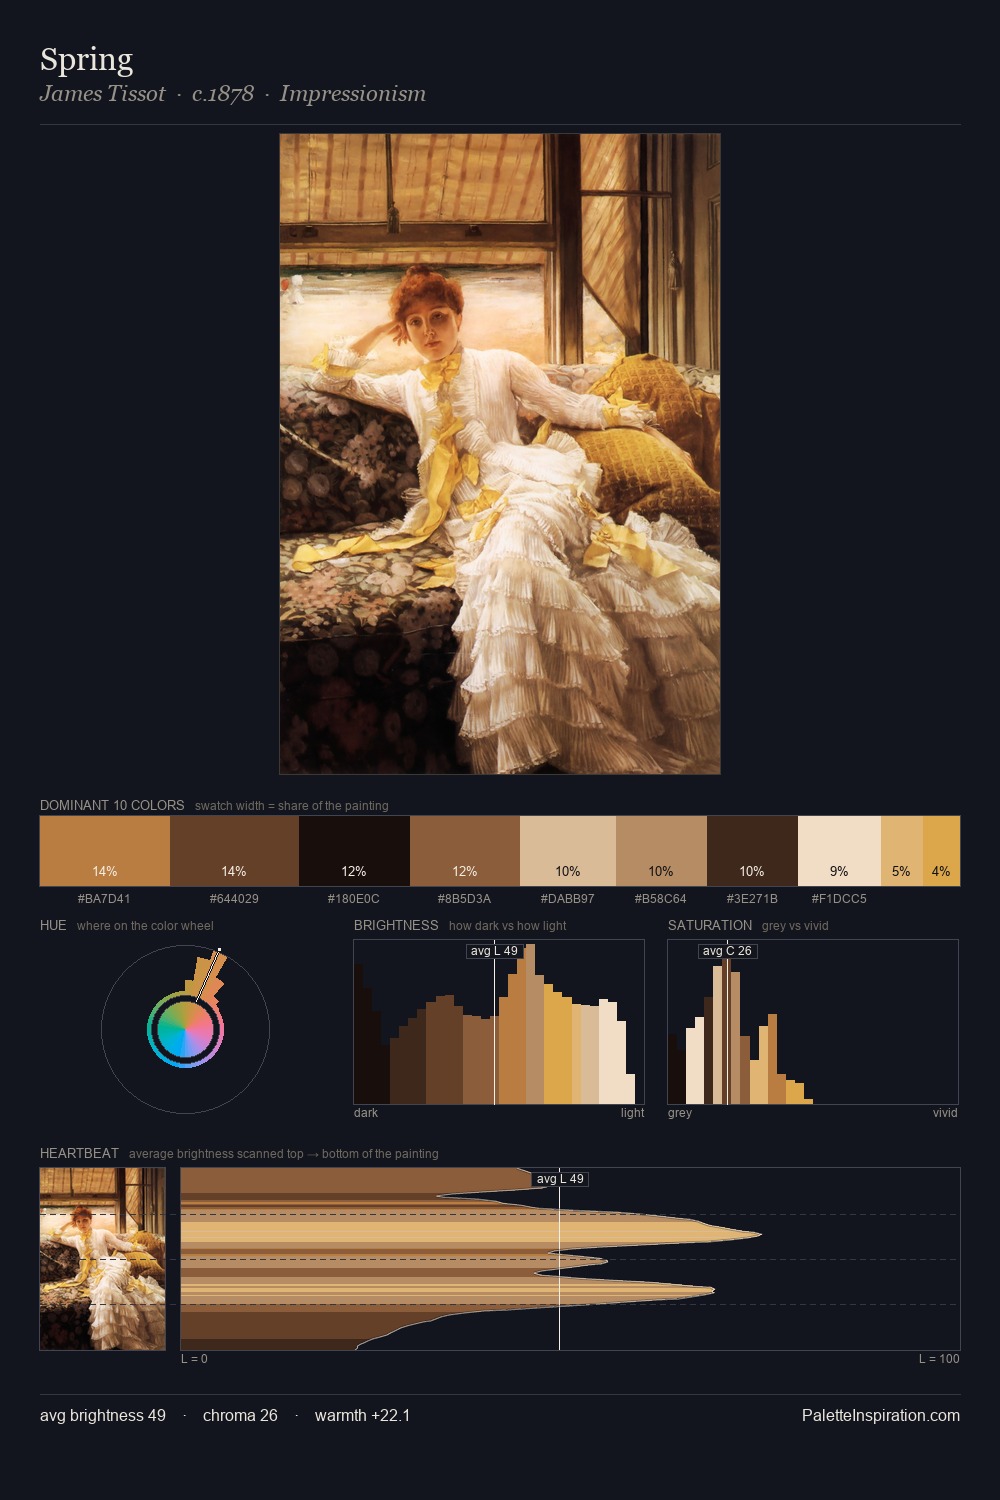Click the hue color wheel chart
This screenshot has width=1000, height=1500.
point(186,1029)
